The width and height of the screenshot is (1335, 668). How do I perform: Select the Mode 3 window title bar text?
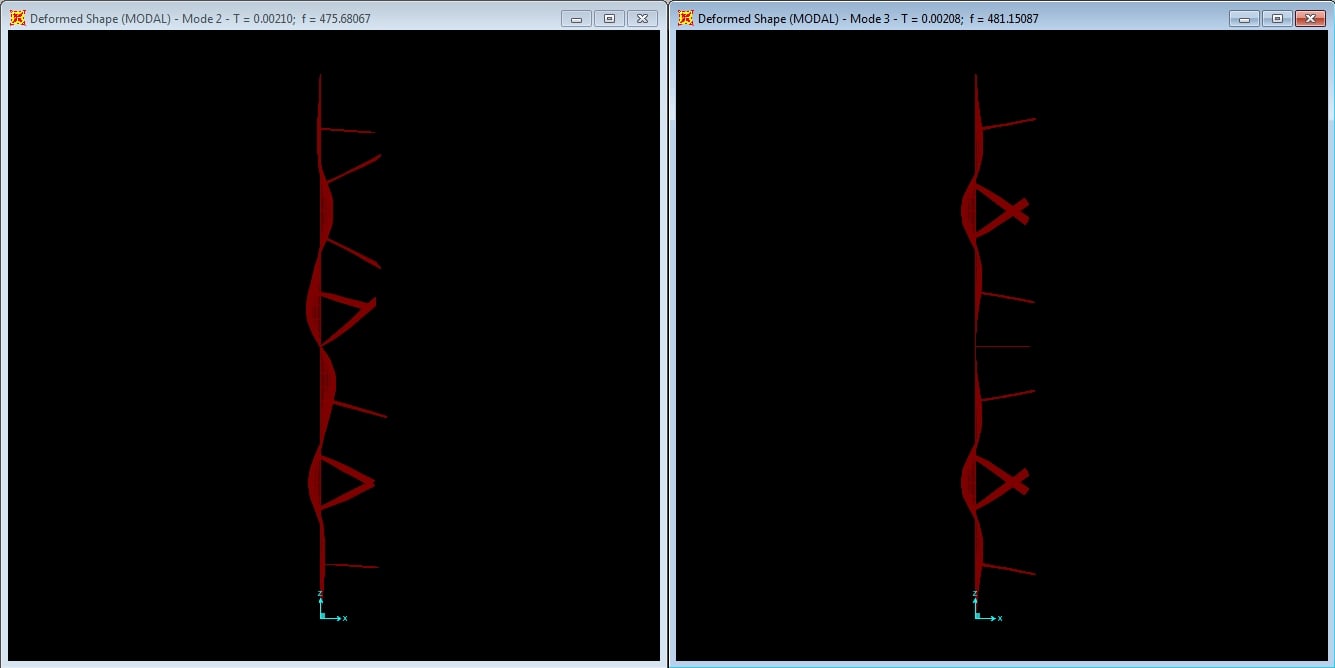coord(868,18)
